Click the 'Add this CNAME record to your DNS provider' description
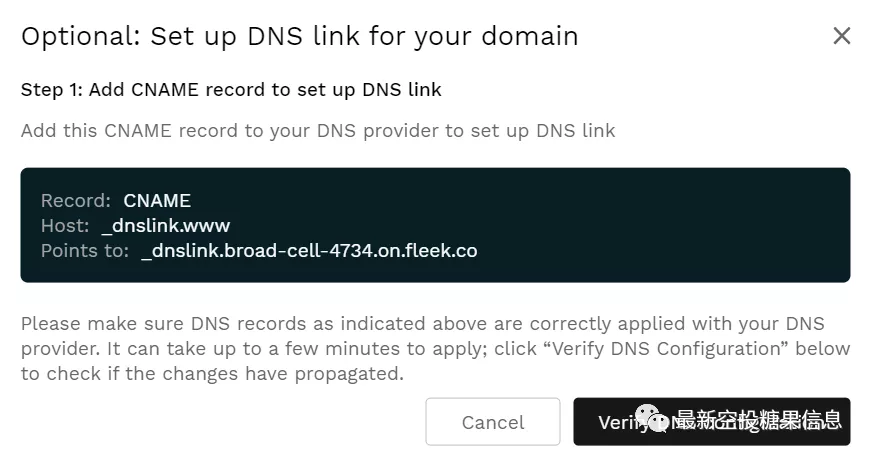This screenshot has width=872, height=459. pyautogui.click(x=318, y=131)
